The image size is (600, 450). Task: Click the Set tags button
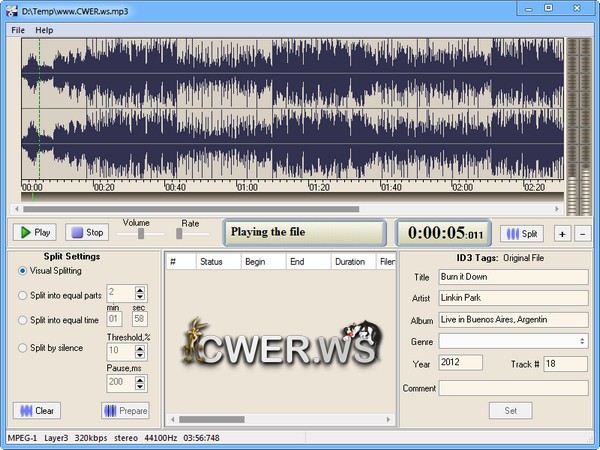(510, 410)
